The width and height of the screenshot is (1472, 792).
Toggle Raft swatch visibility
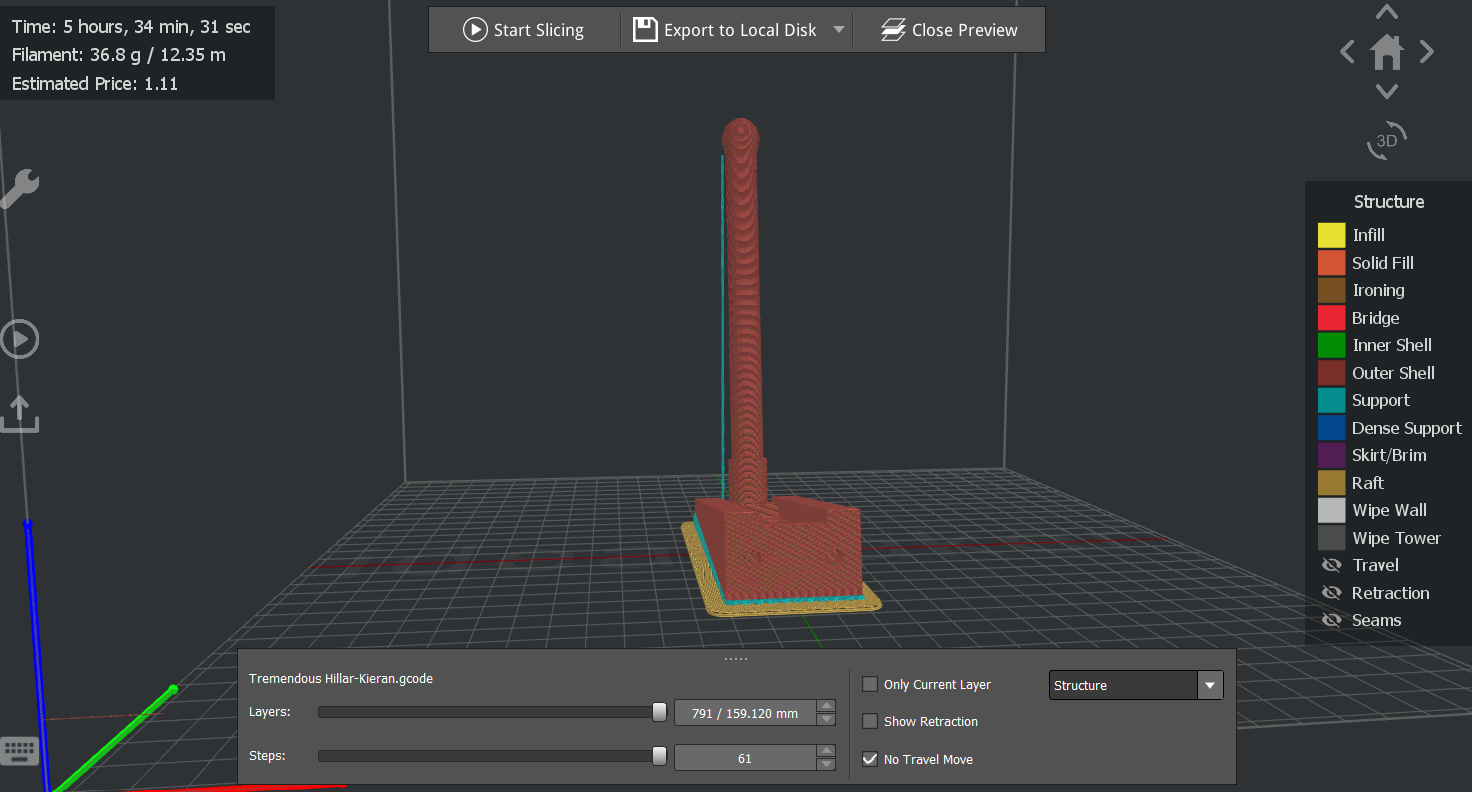click(x=1331, y=483)
